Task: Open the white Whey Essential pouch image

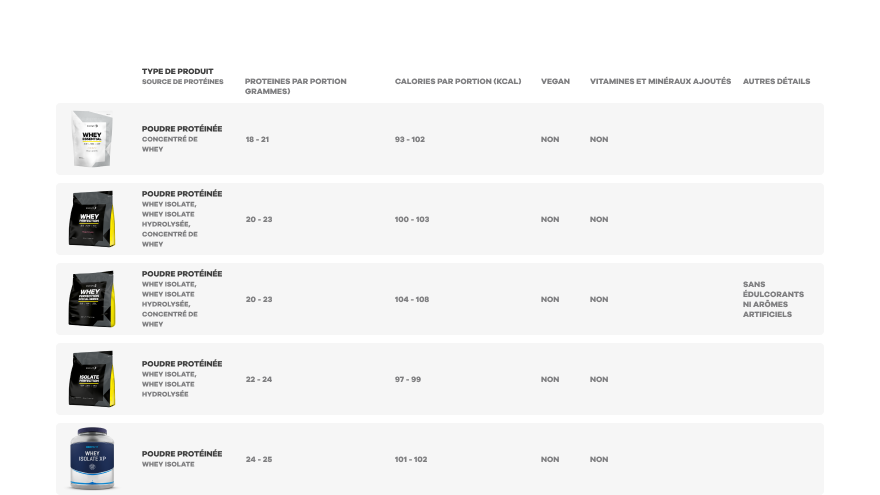Action: tap(92, 139)
